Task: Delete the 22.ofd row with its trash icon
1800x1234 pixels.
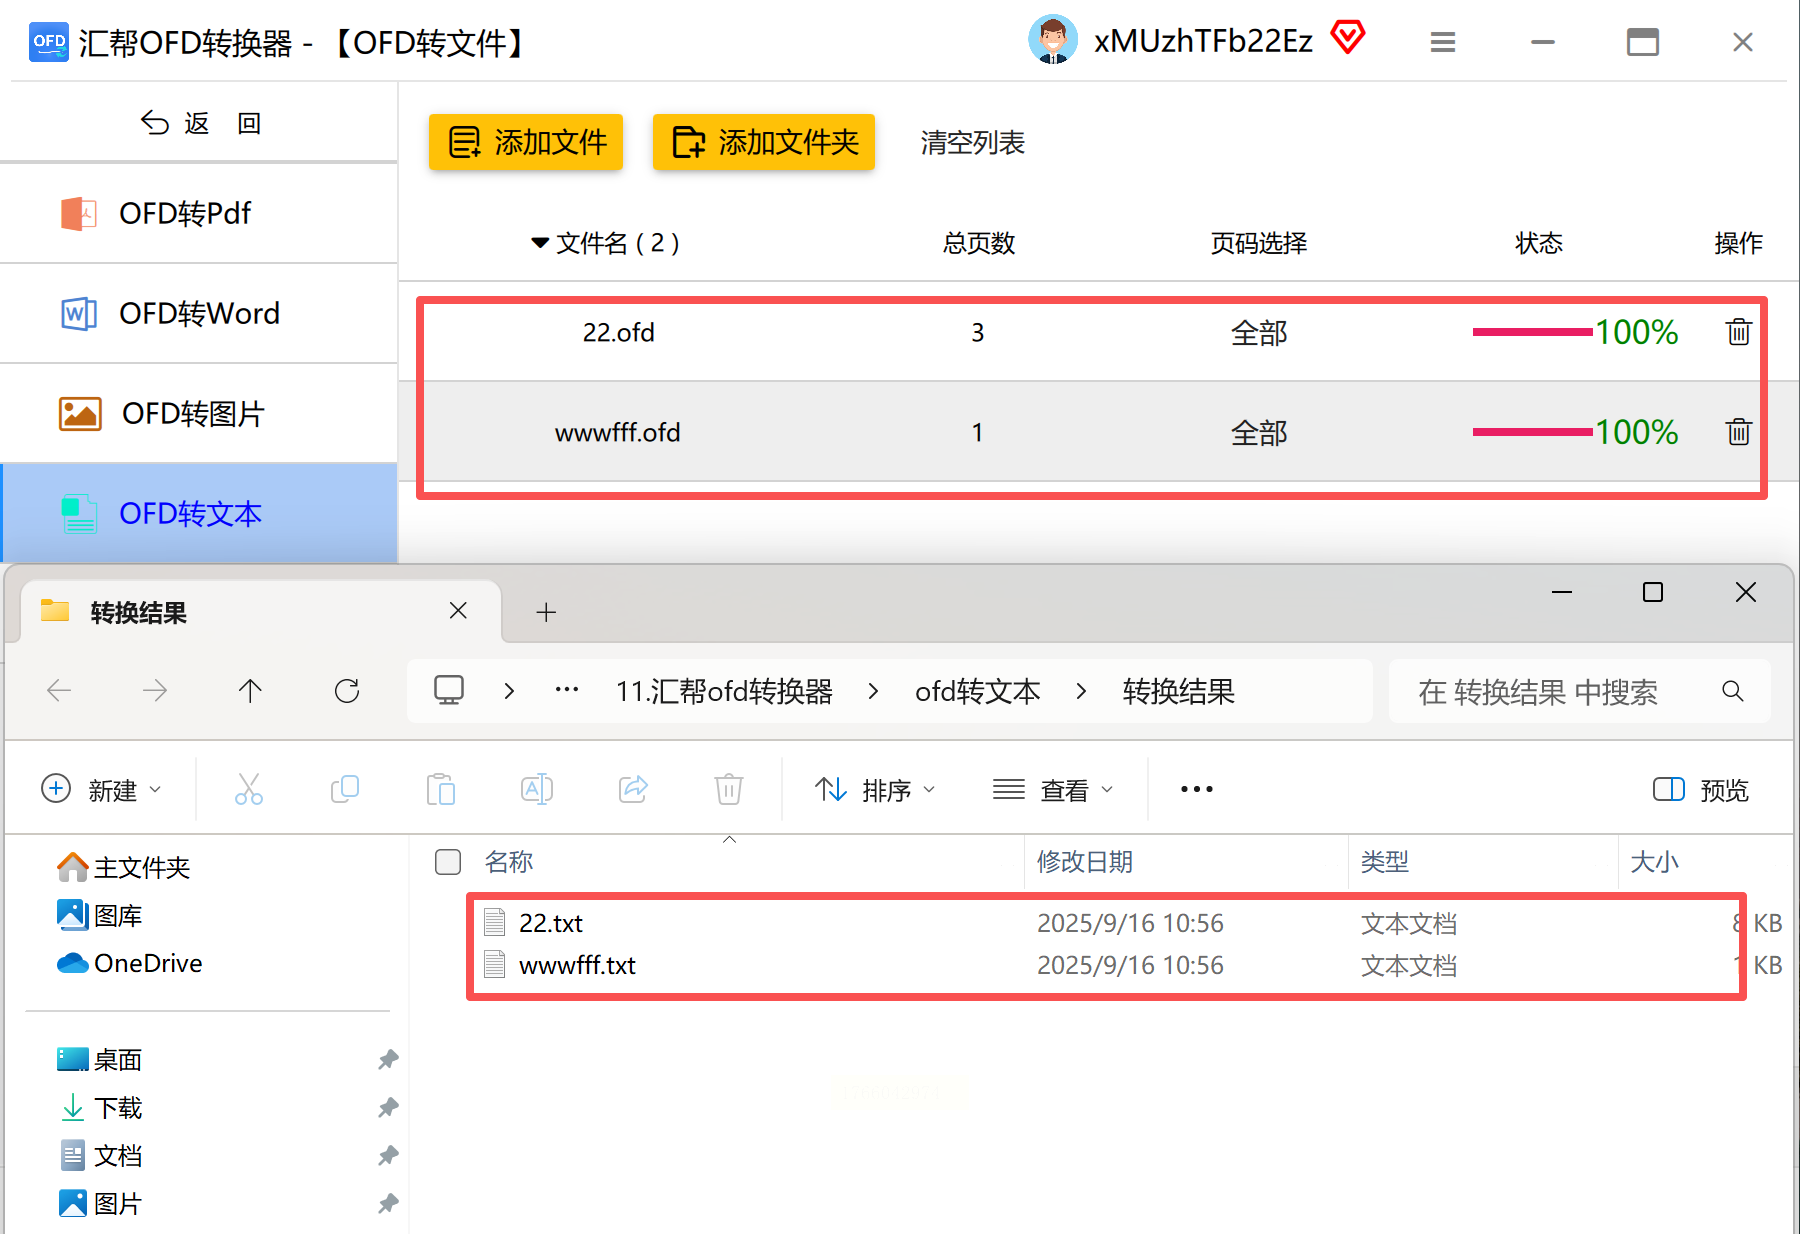Action: pos(1738,332)
